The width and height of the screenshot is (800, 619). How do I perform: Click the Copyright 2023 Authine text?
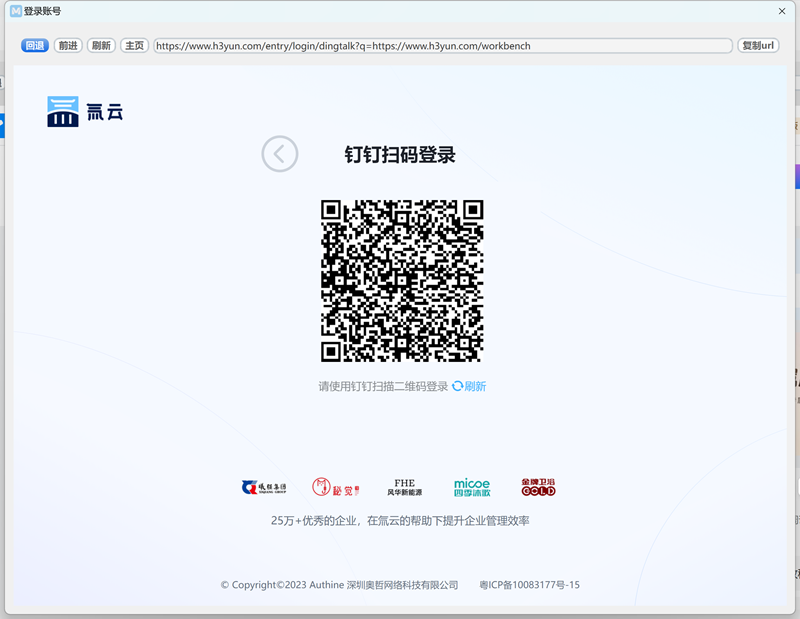pos(339,585)
